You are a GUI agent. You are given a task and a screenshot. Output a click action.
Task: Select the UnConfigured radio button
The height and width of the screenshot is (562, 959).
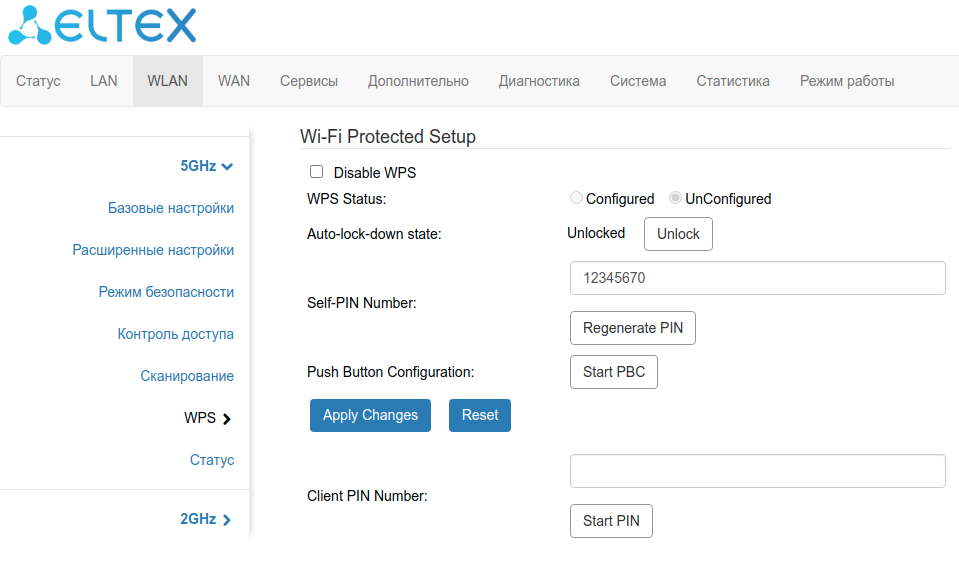(675, 199)
